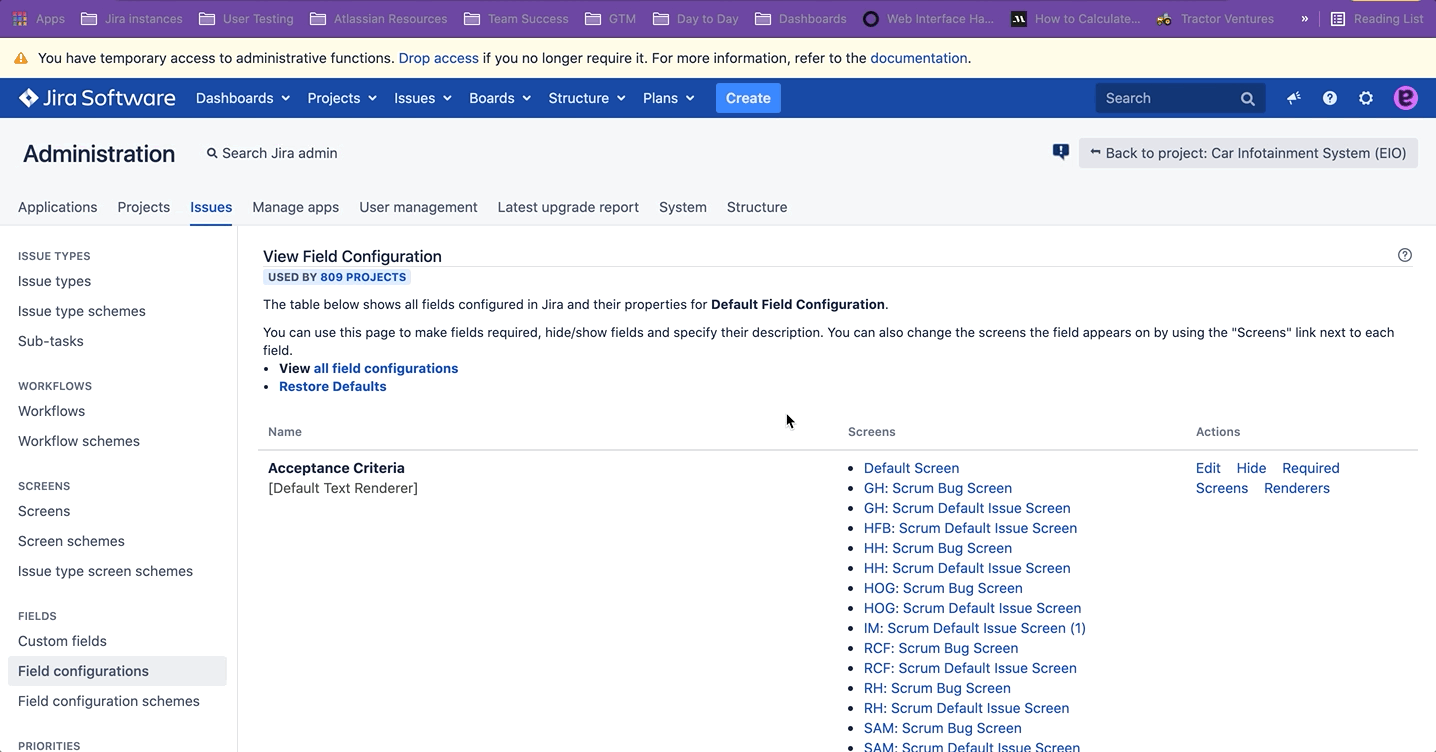The image size is (1436, 752).
Task: Expand the Dashboards dropdown menu
Action: (x=242, y=98)
